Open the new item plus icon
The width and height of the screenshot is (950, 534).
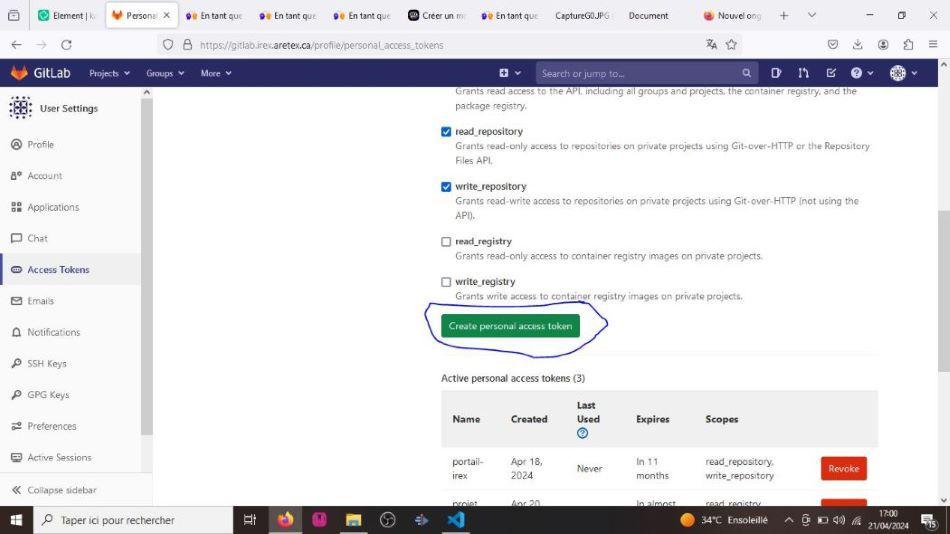tap(503, 73)
